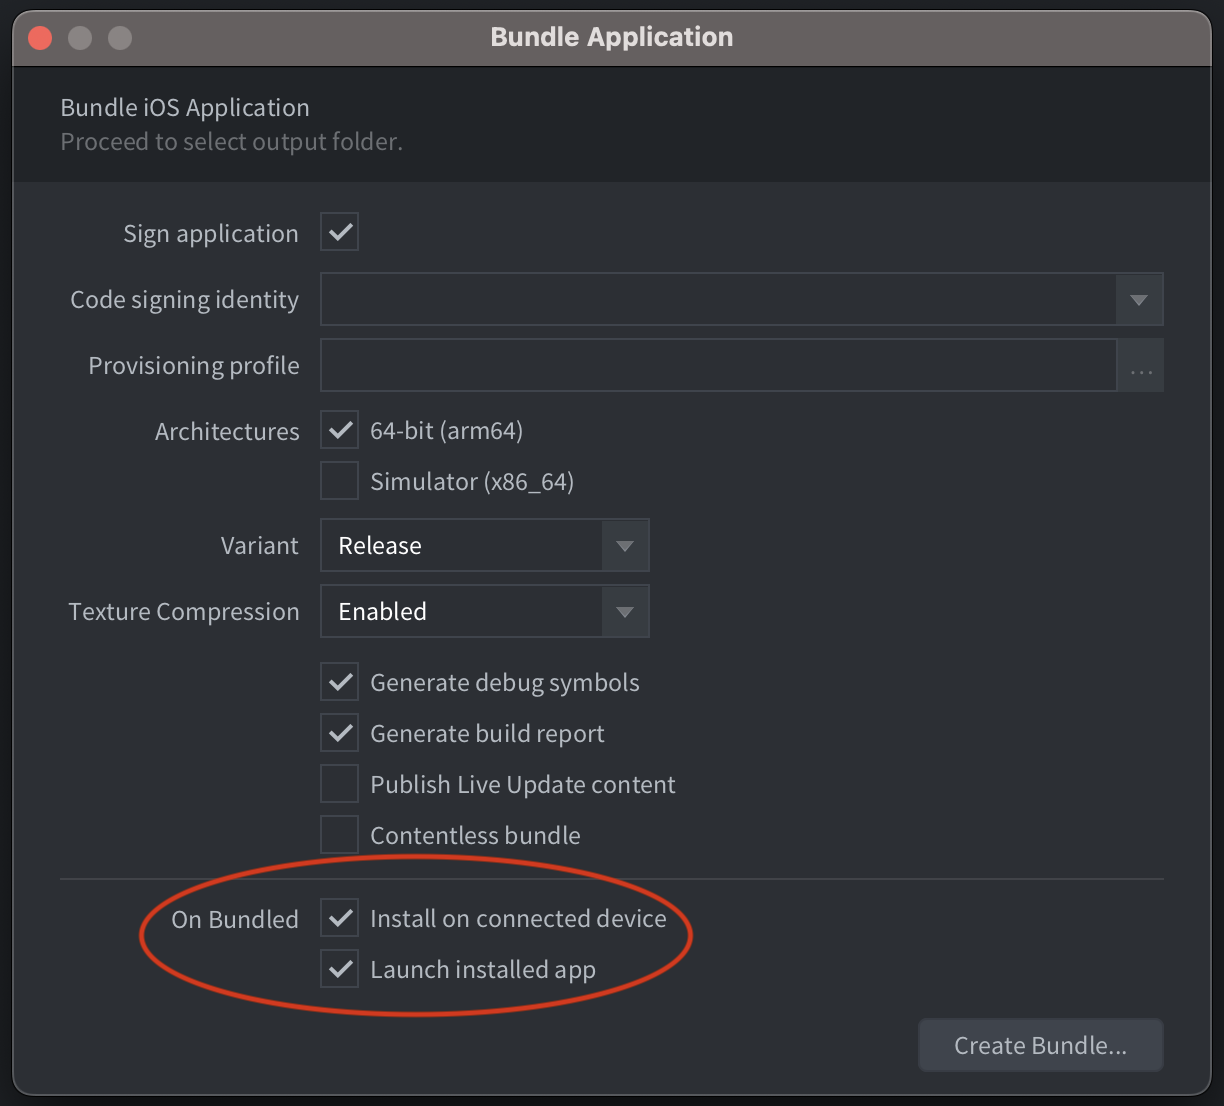Enable Publish Live Update content
The width and height of the screenshot is (1224, 1106).
click(339, 783)
